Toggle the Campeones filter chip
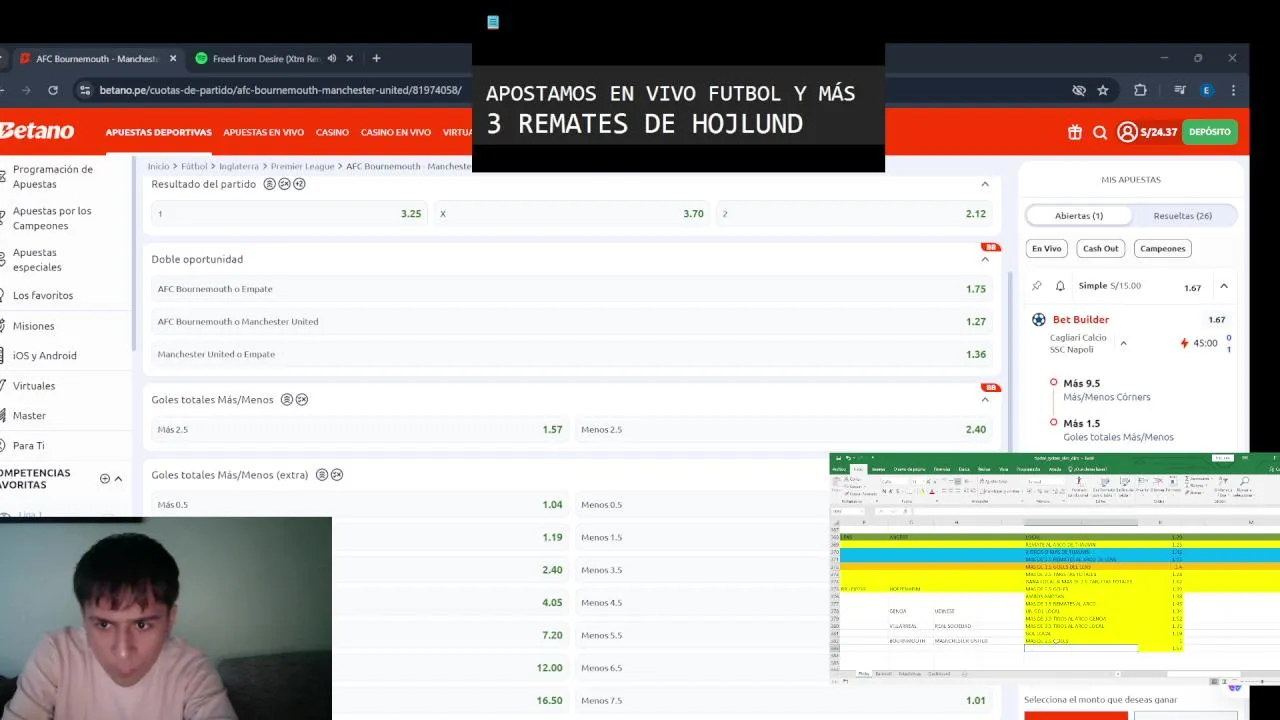 point(1163,248)
